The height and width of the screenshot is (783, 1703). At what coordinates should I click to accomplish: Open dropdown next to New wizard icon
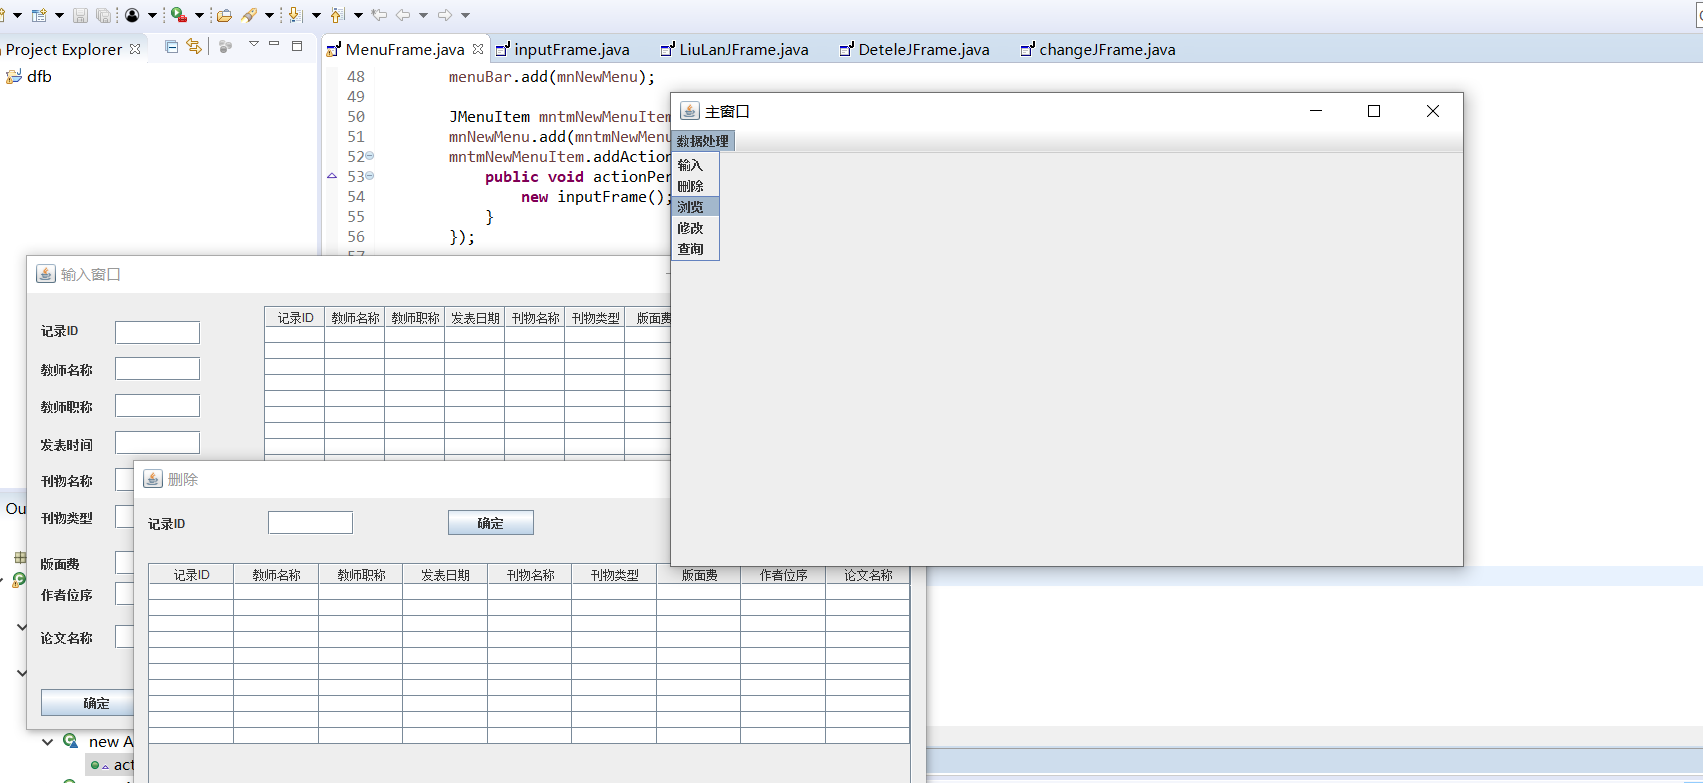pos(59,15)
